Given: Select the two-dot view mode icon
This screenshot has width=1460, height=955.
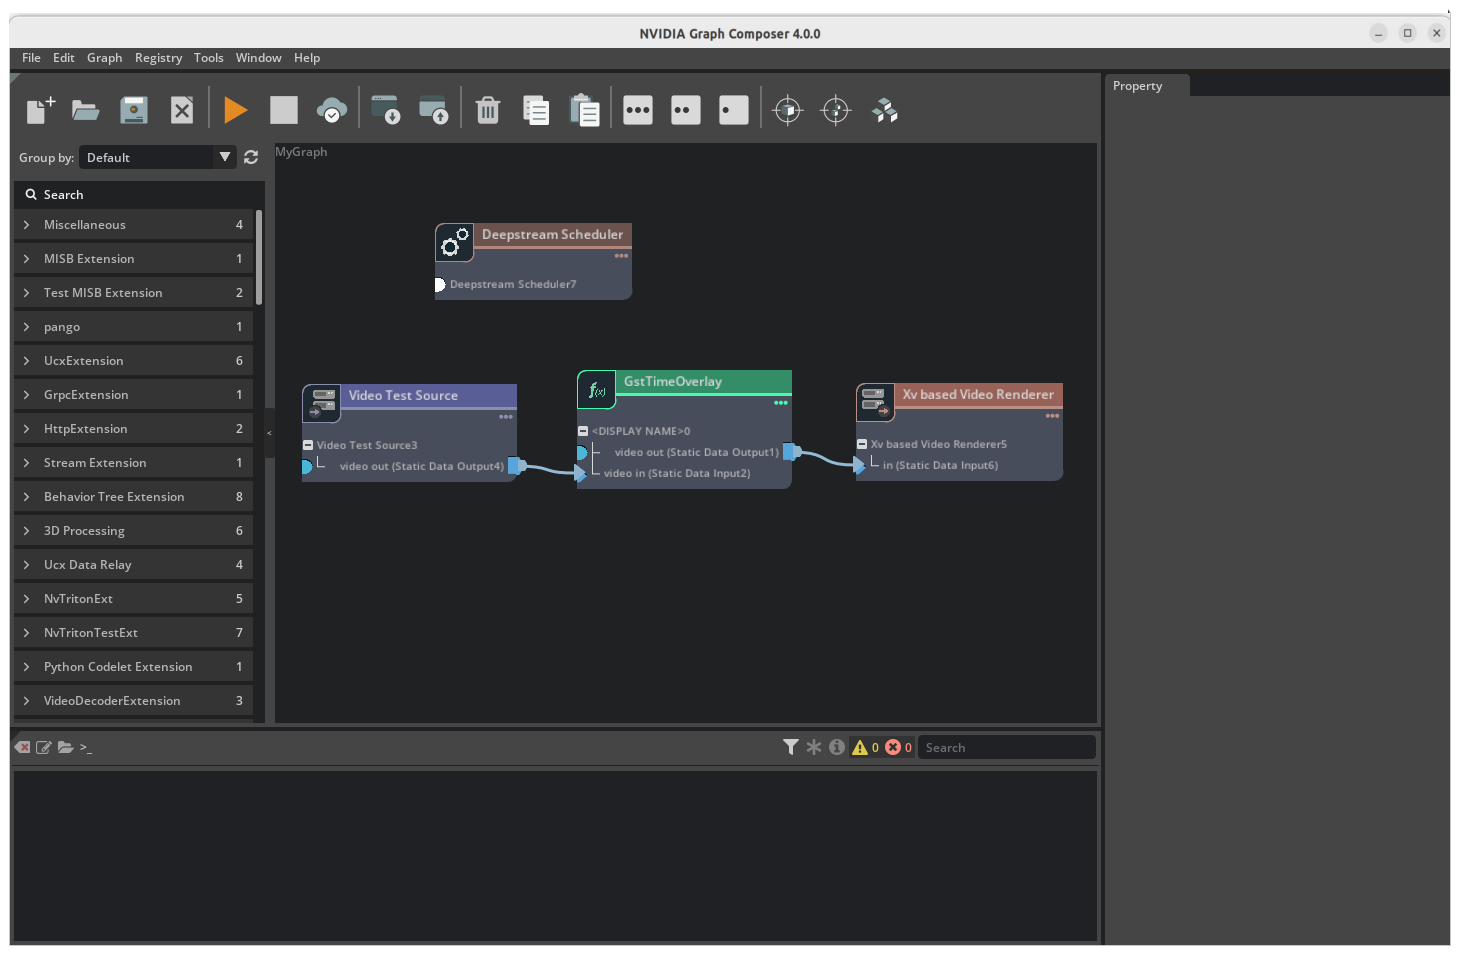Looking at the screenshot, I should [x=686, y=110].
